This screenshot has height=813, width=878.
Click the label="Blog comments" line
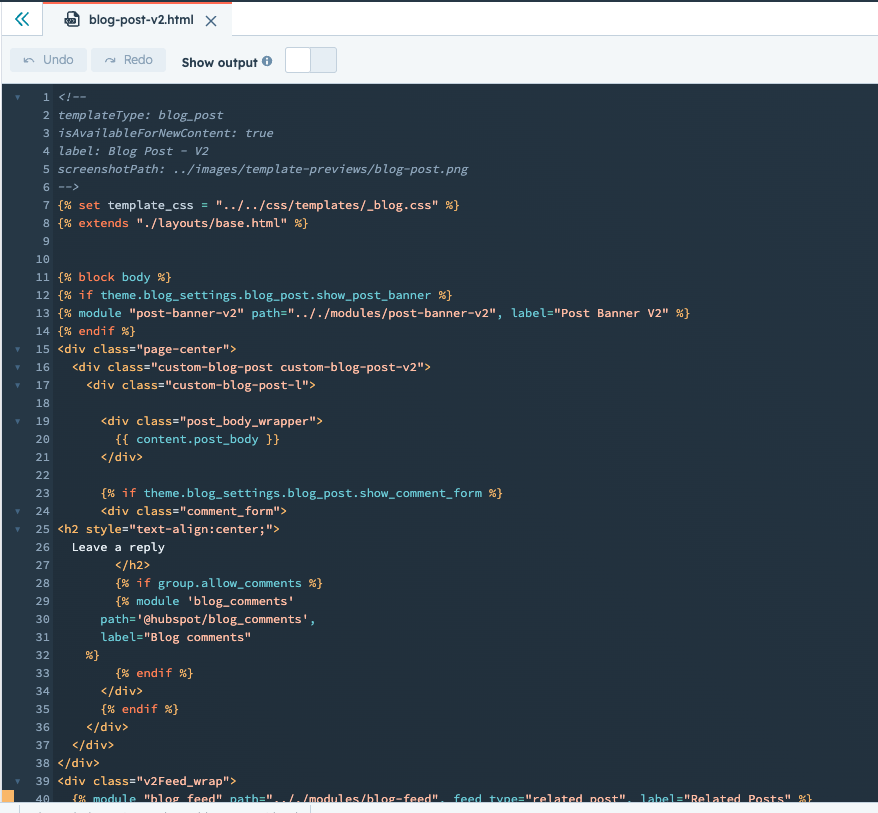(176, 637)
